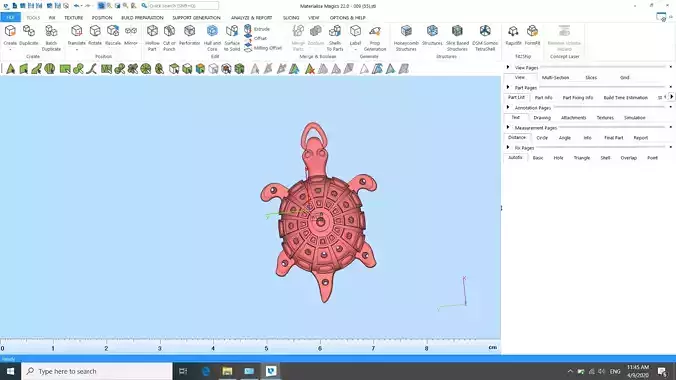Image resolution: width=676 pixels, height=380 pixels.
Task: Click the Mirror tool icon
Action: click(131, 31)
